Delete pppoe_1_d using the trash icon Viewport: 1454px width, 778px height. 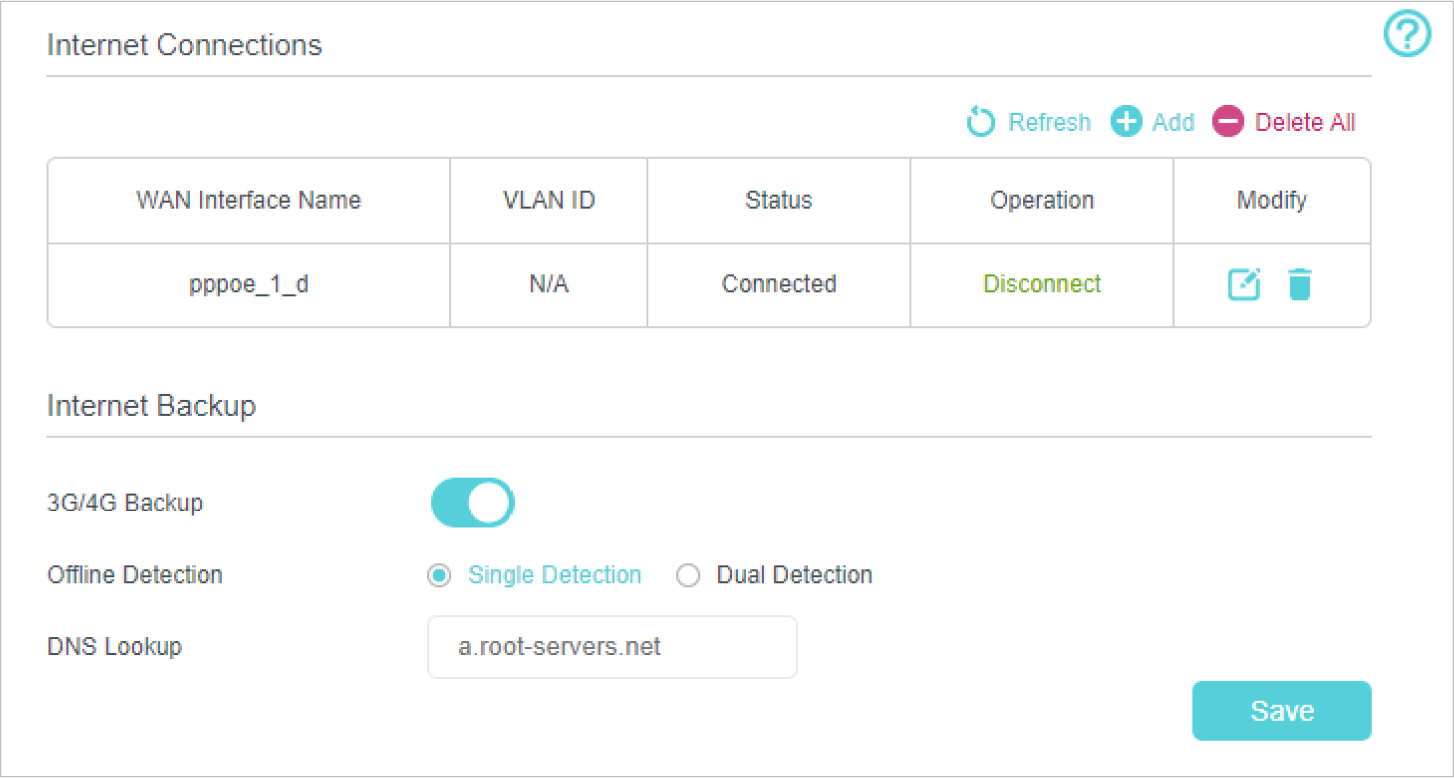tap(1299, 285)
